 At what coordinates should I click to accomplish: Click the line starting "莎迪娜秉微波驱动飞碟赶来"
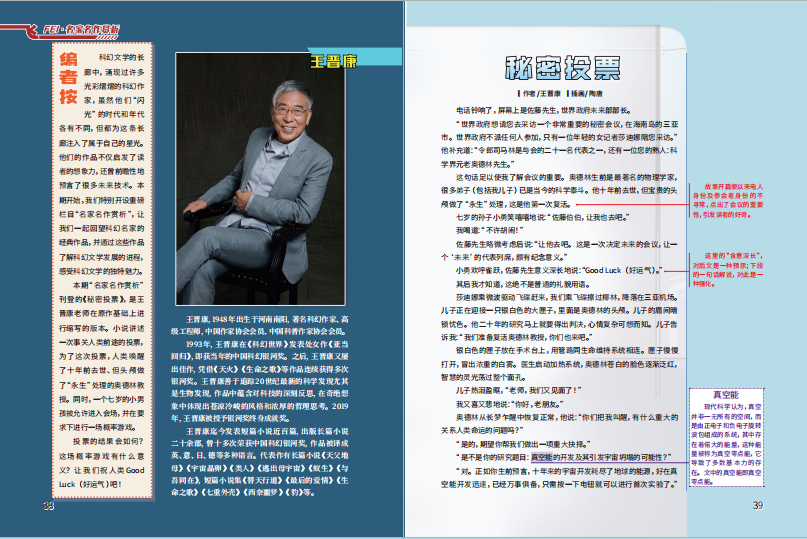pos(567,298)
